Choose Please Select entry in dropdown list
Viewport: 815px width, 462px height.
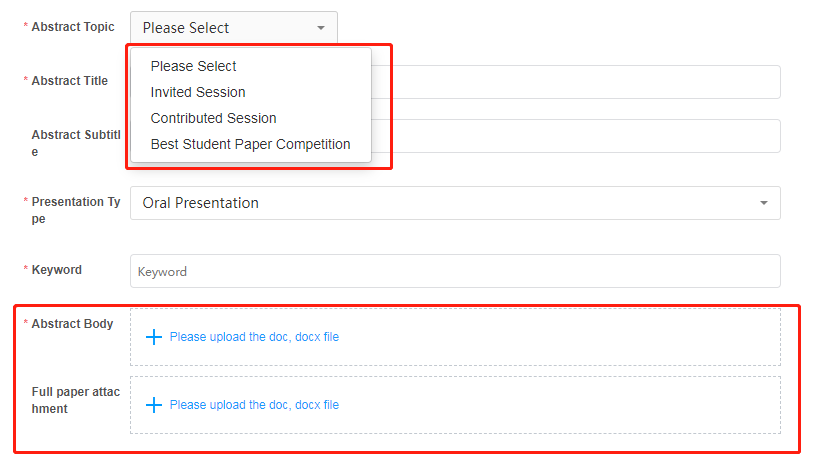(x=194, y=66)
